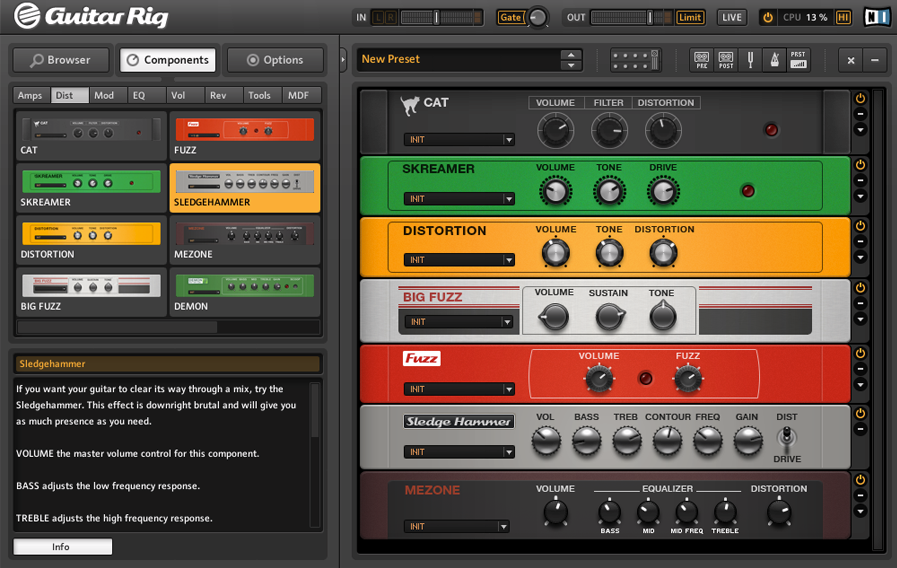Minimize the Sledge Hammer component
The height and width of the screenshot is (568, 897).
(x=860, y=429)
